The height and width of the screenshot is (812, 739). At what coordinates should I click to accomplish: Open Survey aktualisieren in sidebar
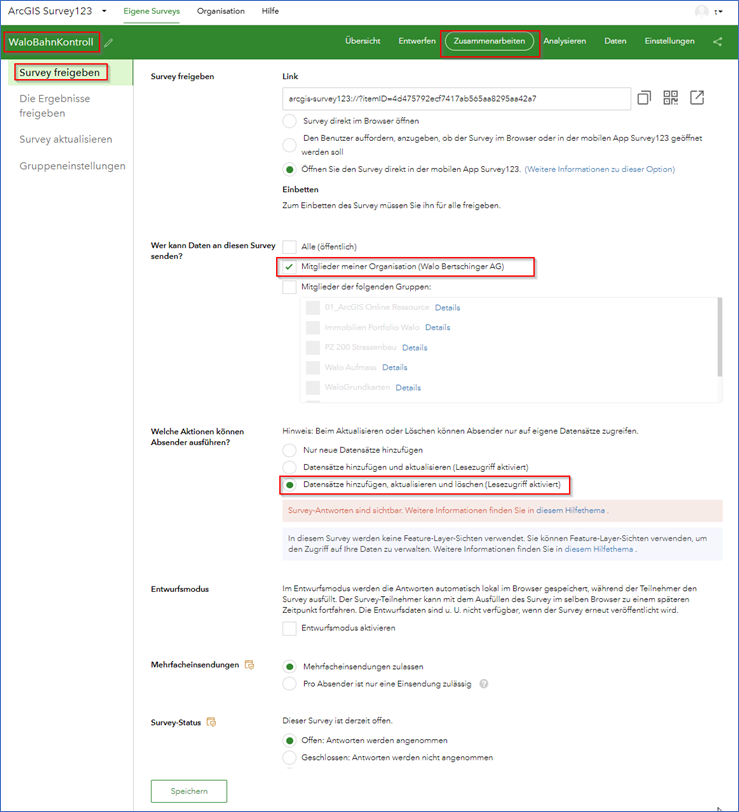point(66,139)
